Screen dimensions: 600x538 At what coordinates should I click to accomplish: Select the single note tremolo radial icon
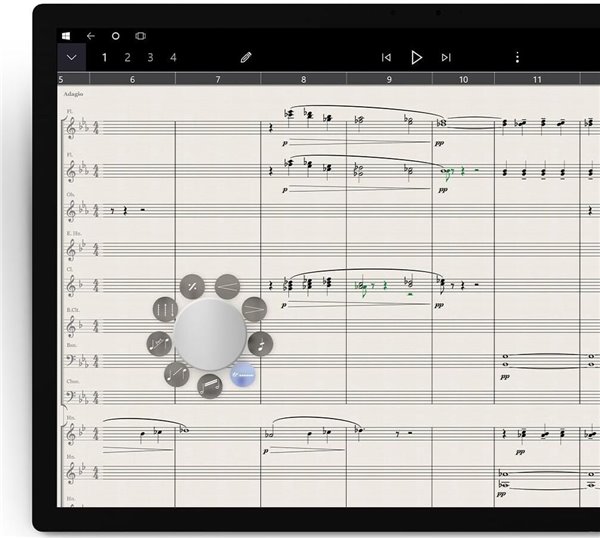point(260,344)
